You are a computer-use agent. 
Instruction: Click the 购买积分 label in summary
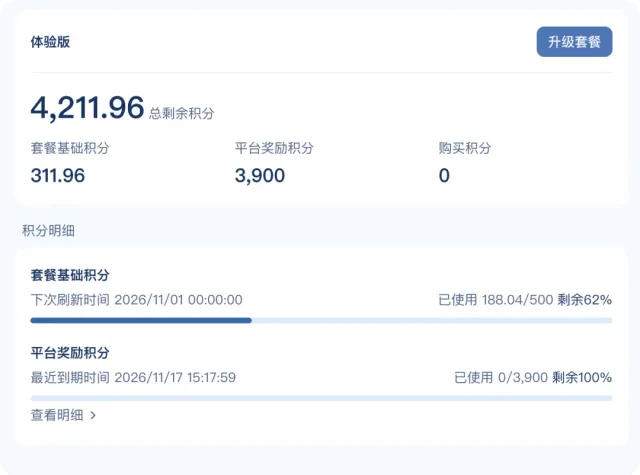tap(465, 148)
